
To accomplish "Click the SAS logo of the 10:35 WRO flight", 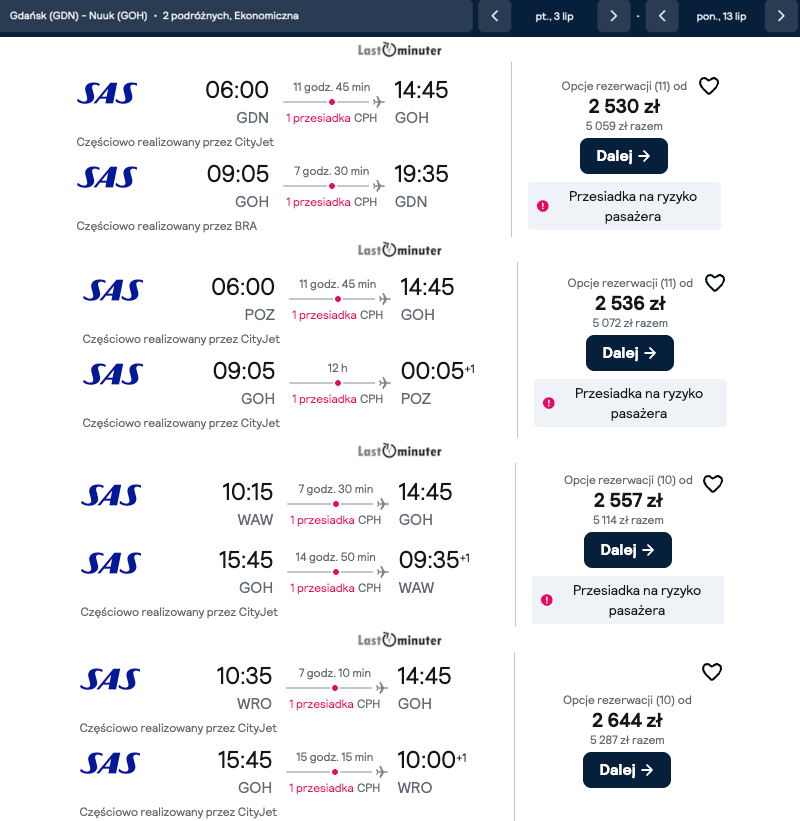I will click(x=110, y=679).
